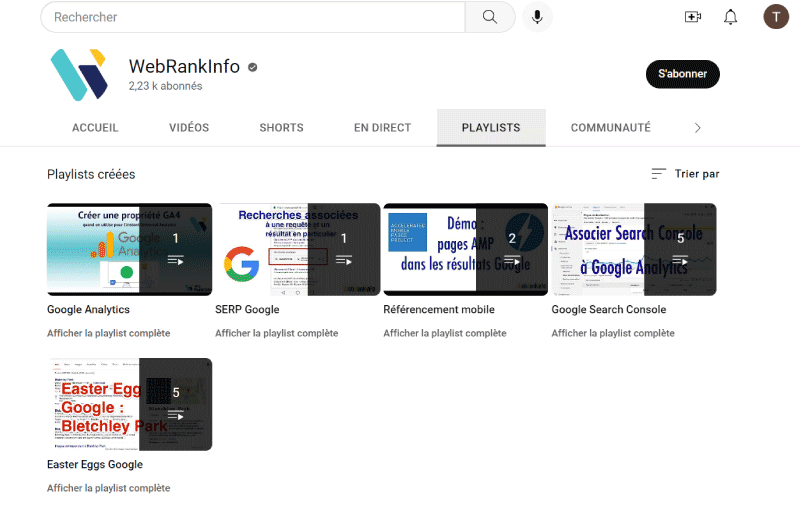This screenshot has width=800, height=530.
Task: View full playlist under Google Analytics
Action: click(109, 333)
